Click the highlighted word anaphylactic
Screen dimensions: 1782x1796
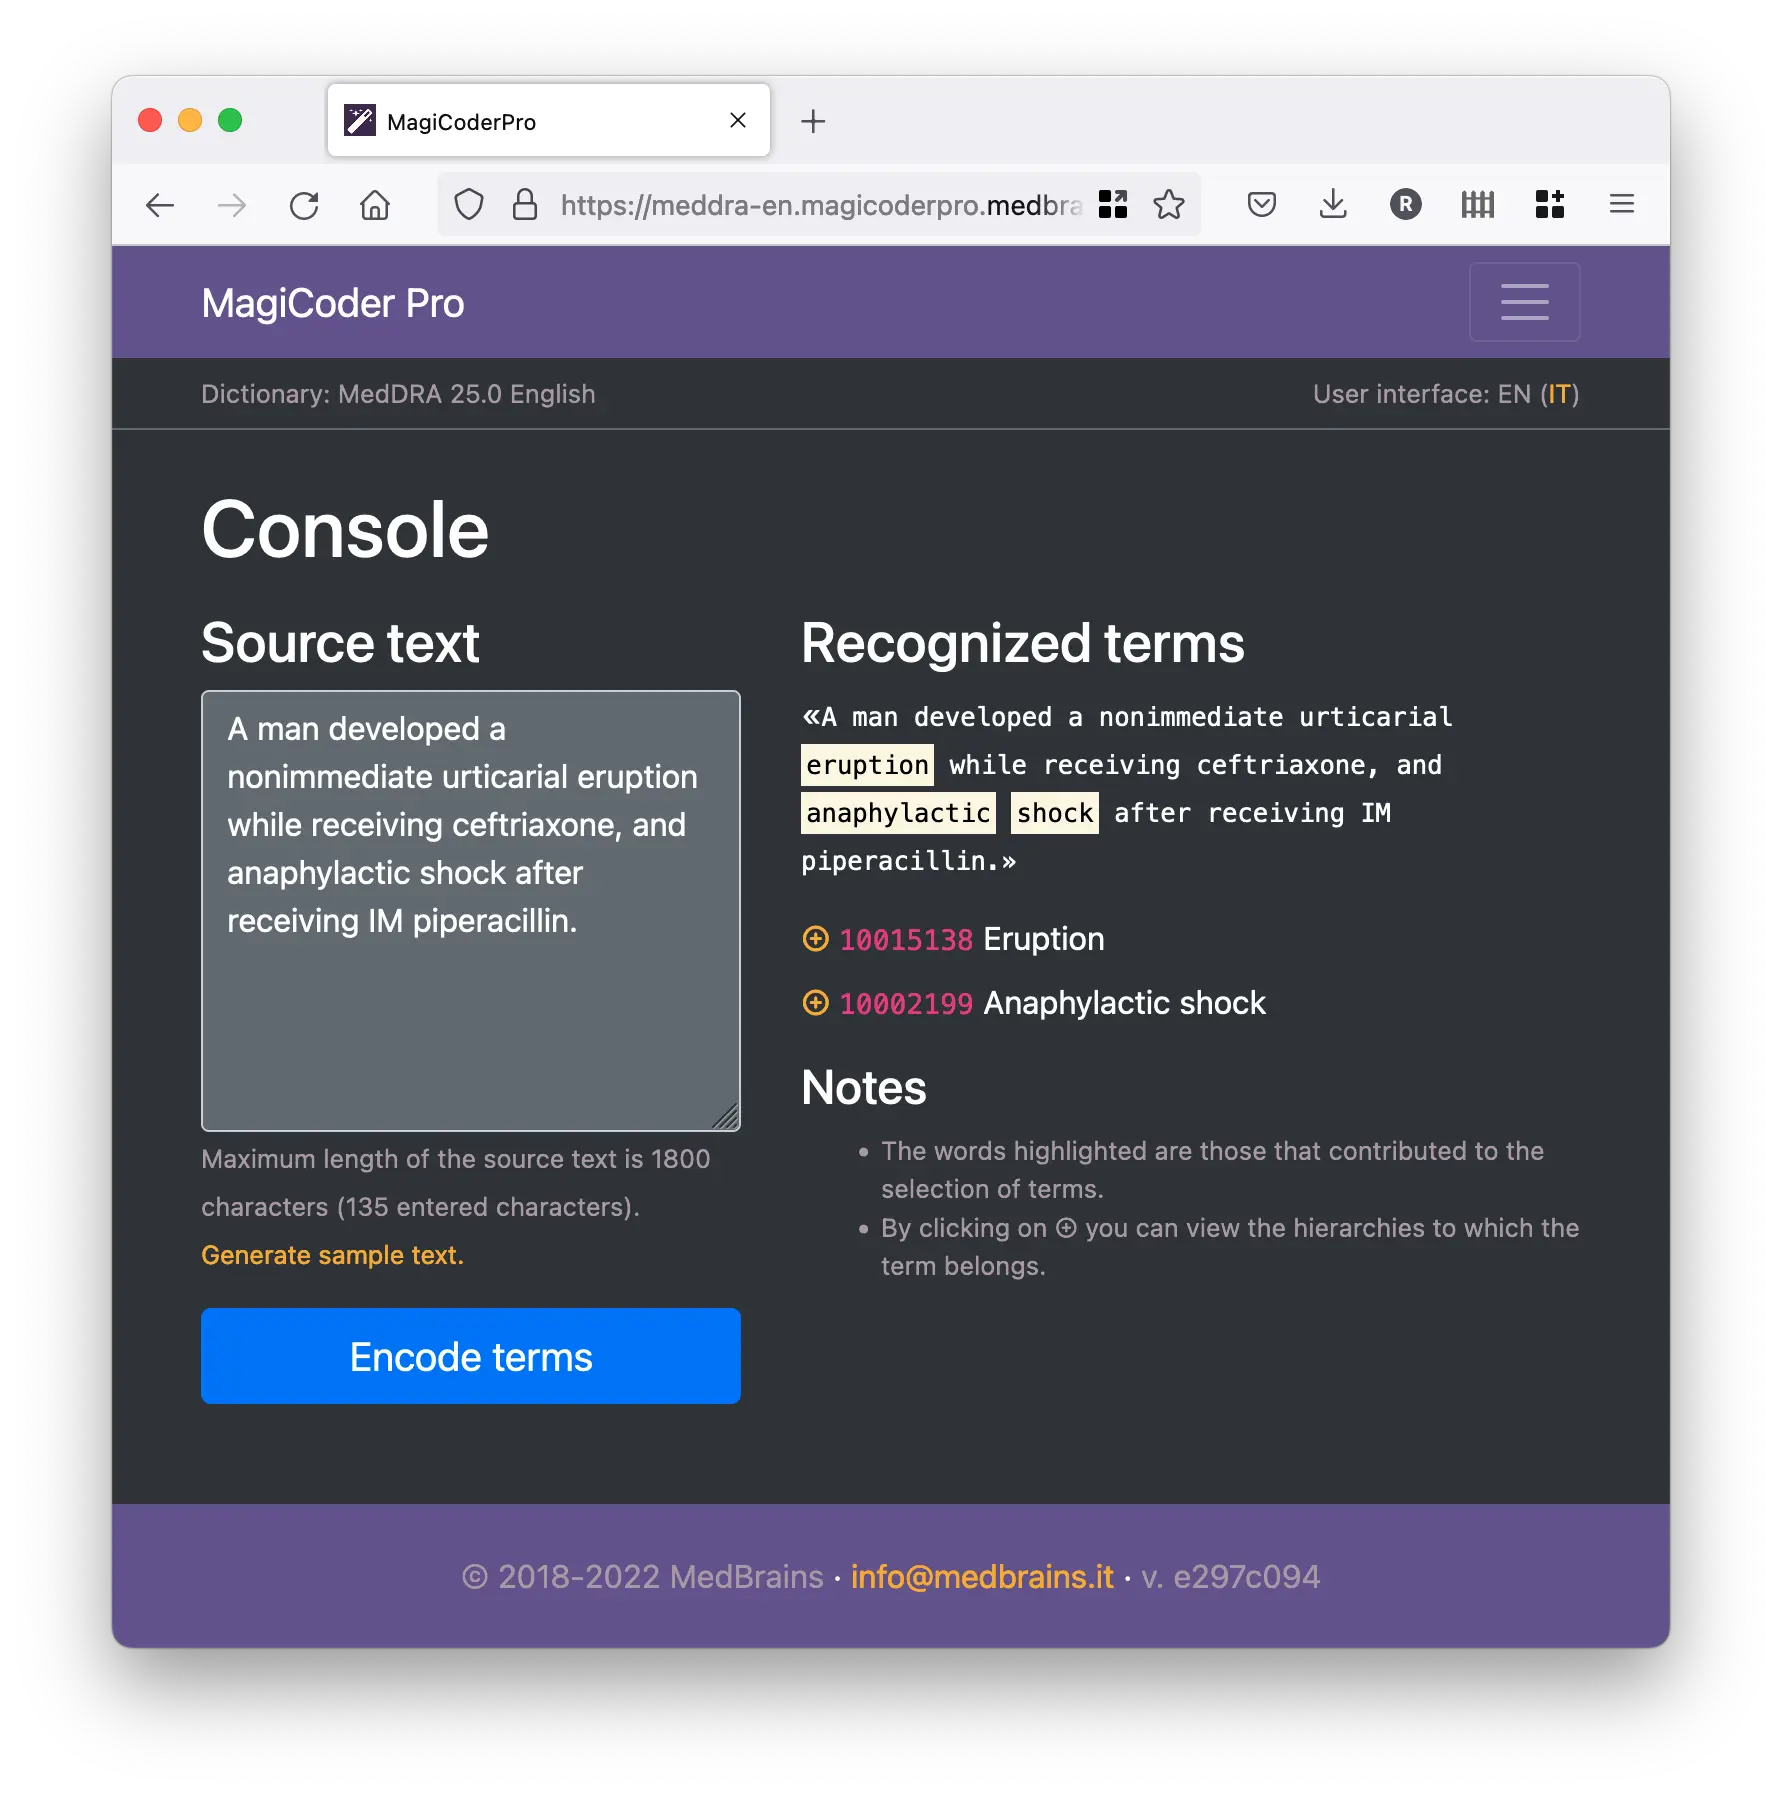click(898, 813)
